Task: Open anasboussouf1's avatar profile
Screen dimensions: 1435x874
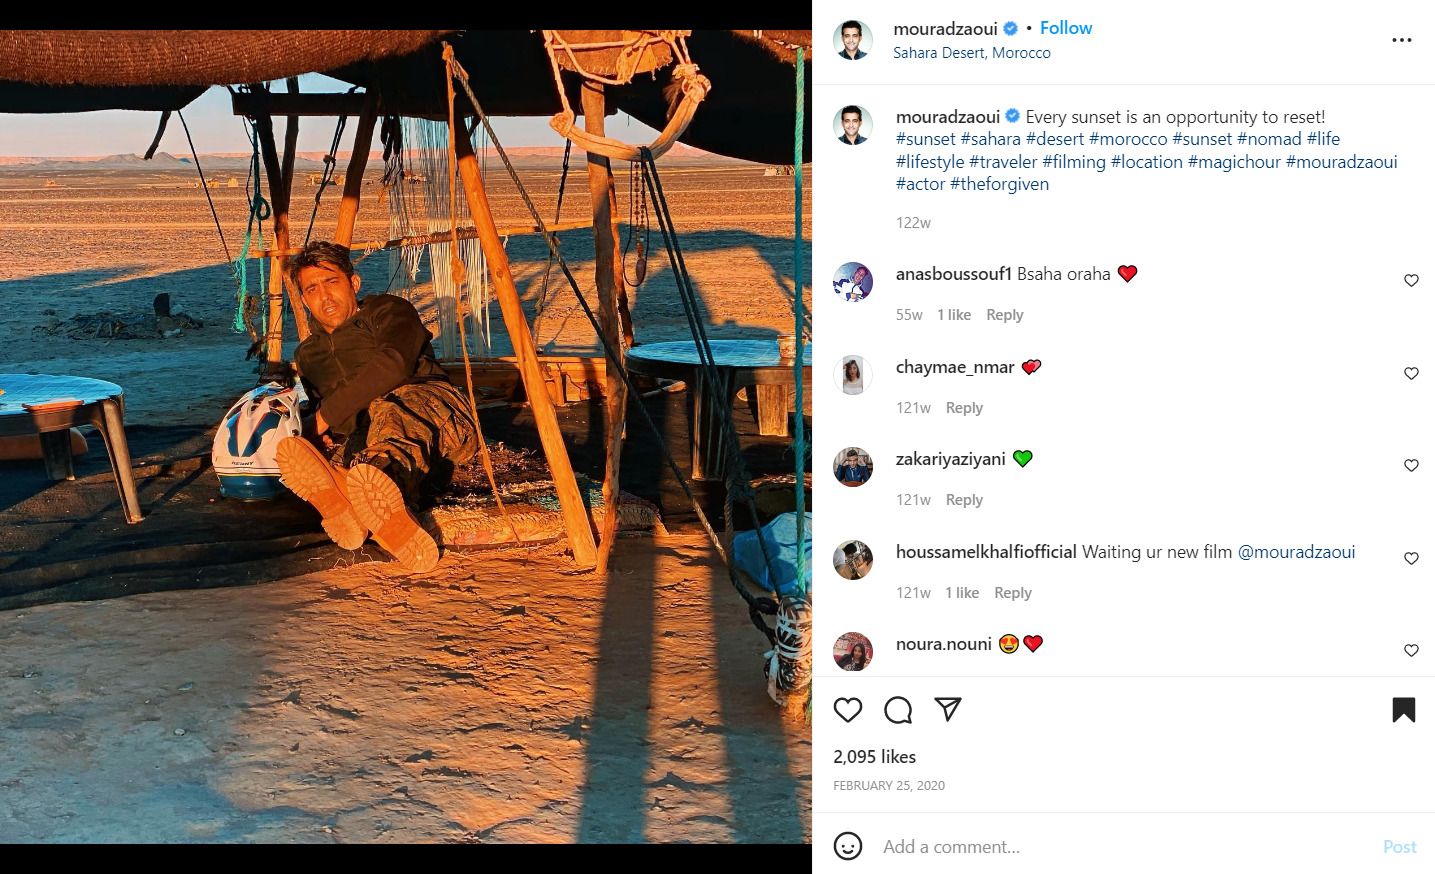Action: click(853, 282)
